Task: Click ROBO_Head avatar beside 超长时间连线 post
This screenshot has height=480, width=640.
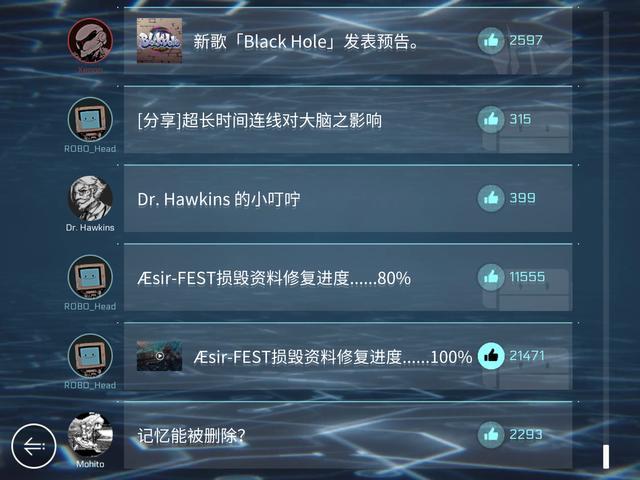Action: click(90, 120)
